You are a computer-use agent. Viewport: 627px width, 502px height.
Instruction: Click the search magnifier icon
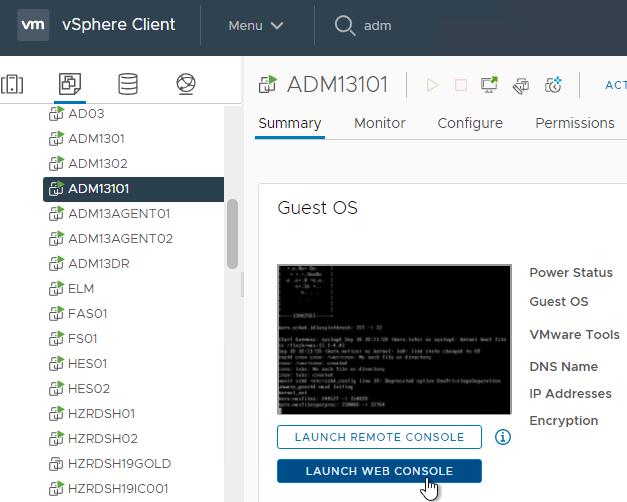click(x=344, y=26)
